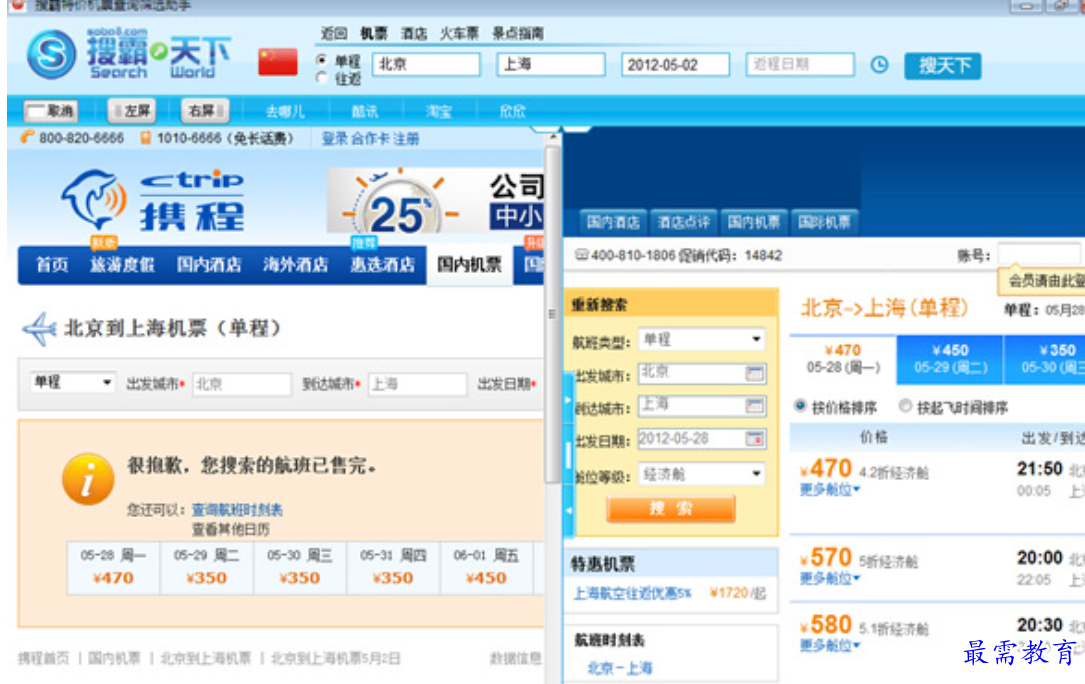Click the 取消 button

(x=51, y=111)
